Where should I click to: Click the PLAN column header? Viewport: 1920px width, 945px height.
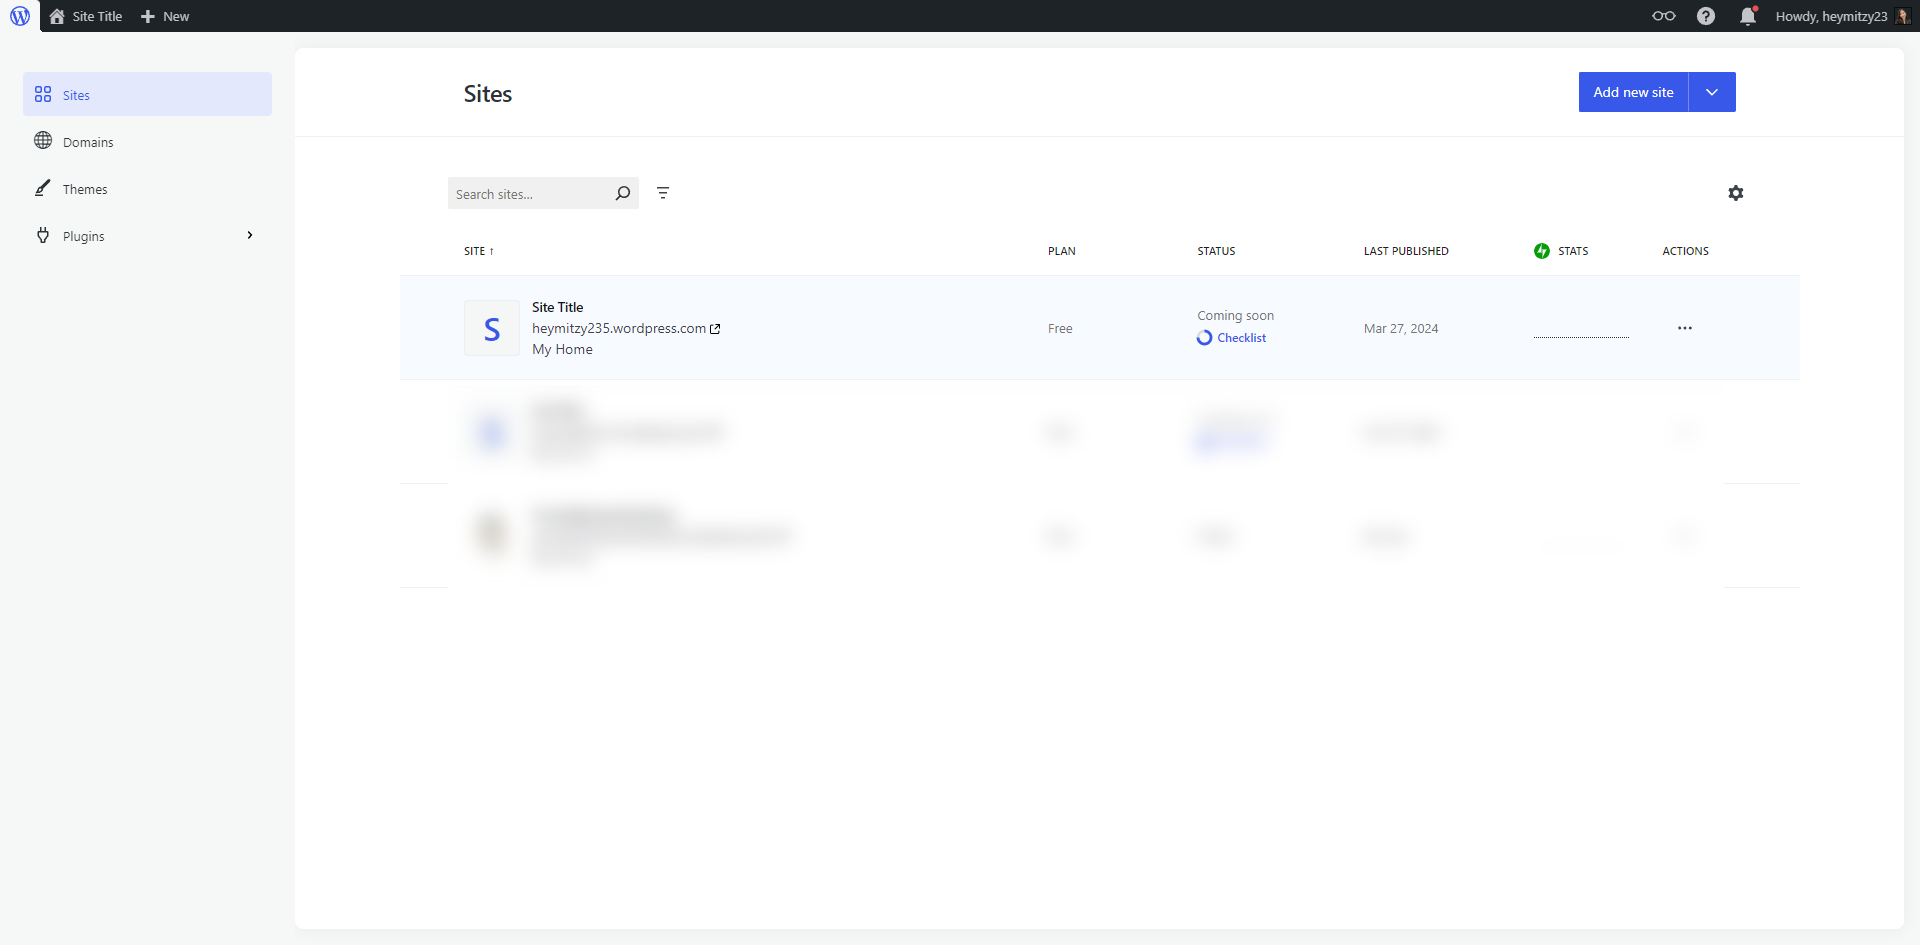[1062, 251]
